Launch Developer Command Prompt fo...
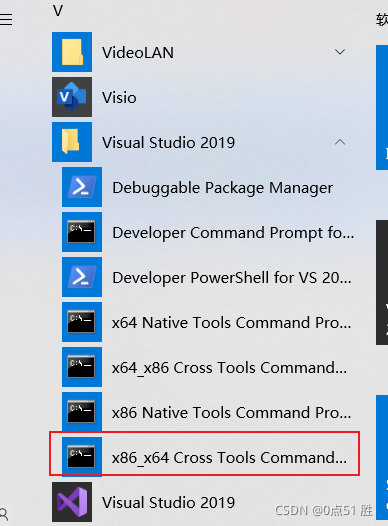This screenshot has height=526, width=388. 233,233
